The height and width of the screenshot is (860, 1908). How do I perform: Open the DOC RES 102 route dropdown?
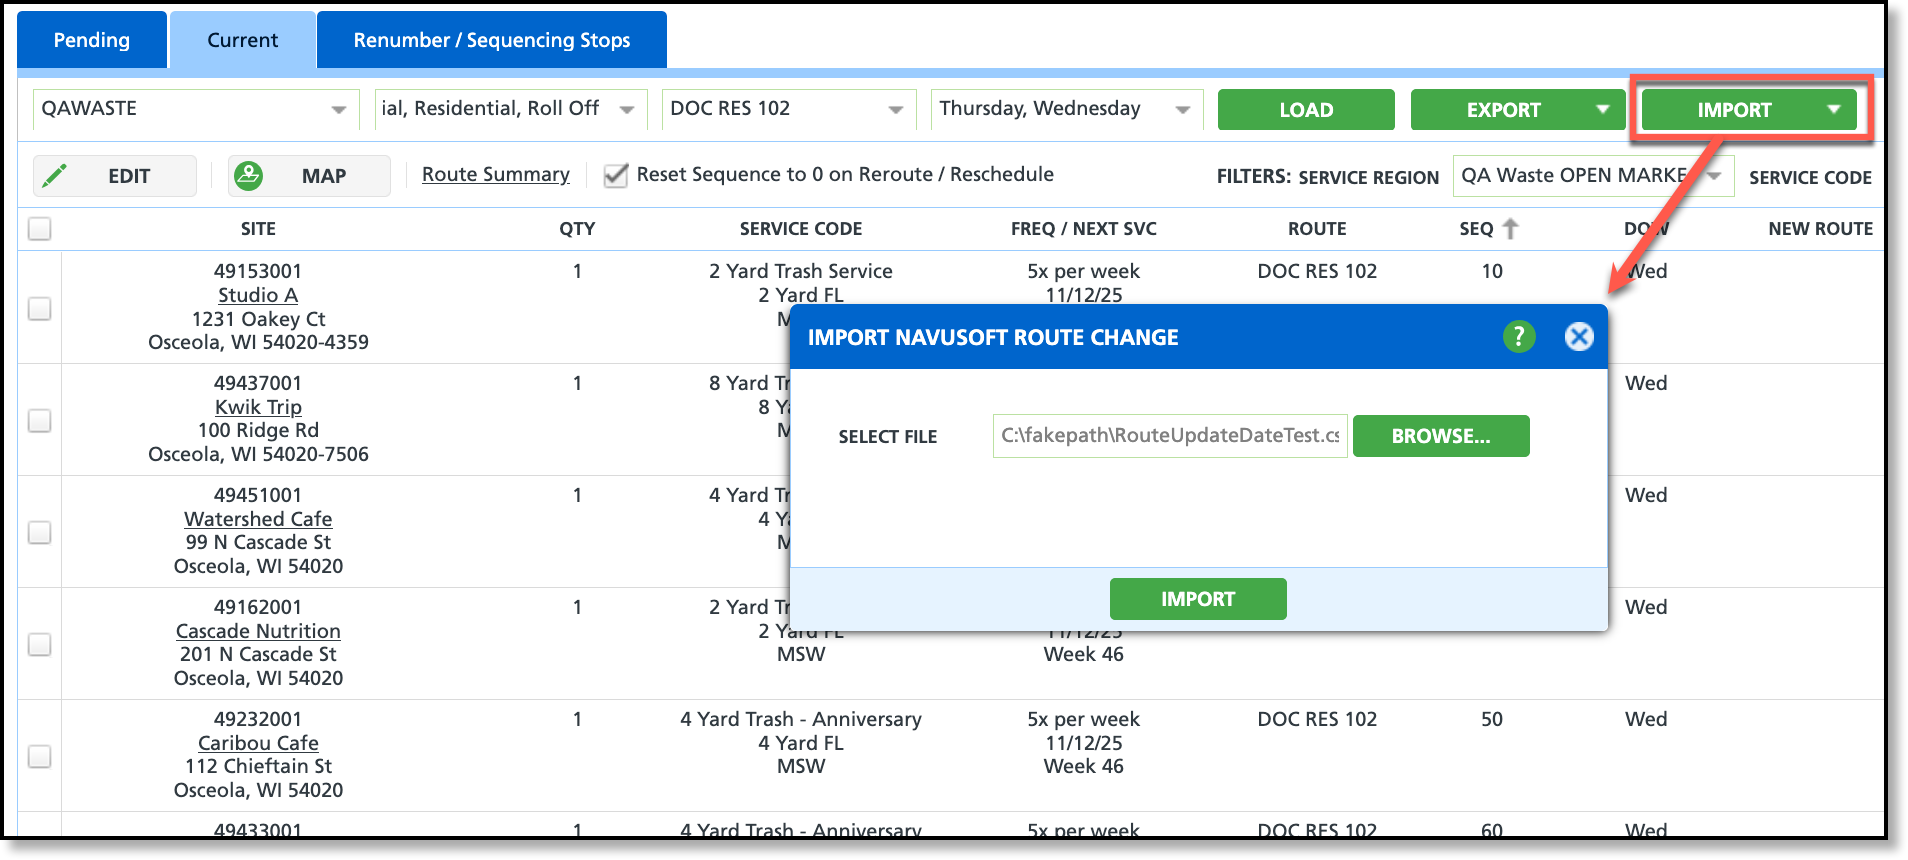click(x=788, y=109)
